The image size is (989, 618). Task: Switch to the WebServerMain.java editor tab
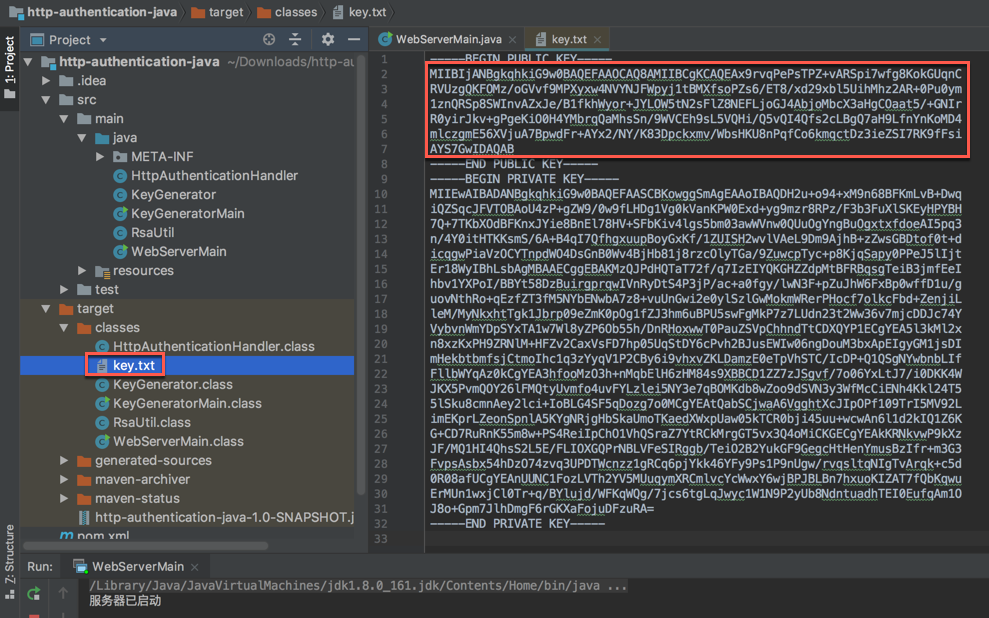click(x=446, y=40)
